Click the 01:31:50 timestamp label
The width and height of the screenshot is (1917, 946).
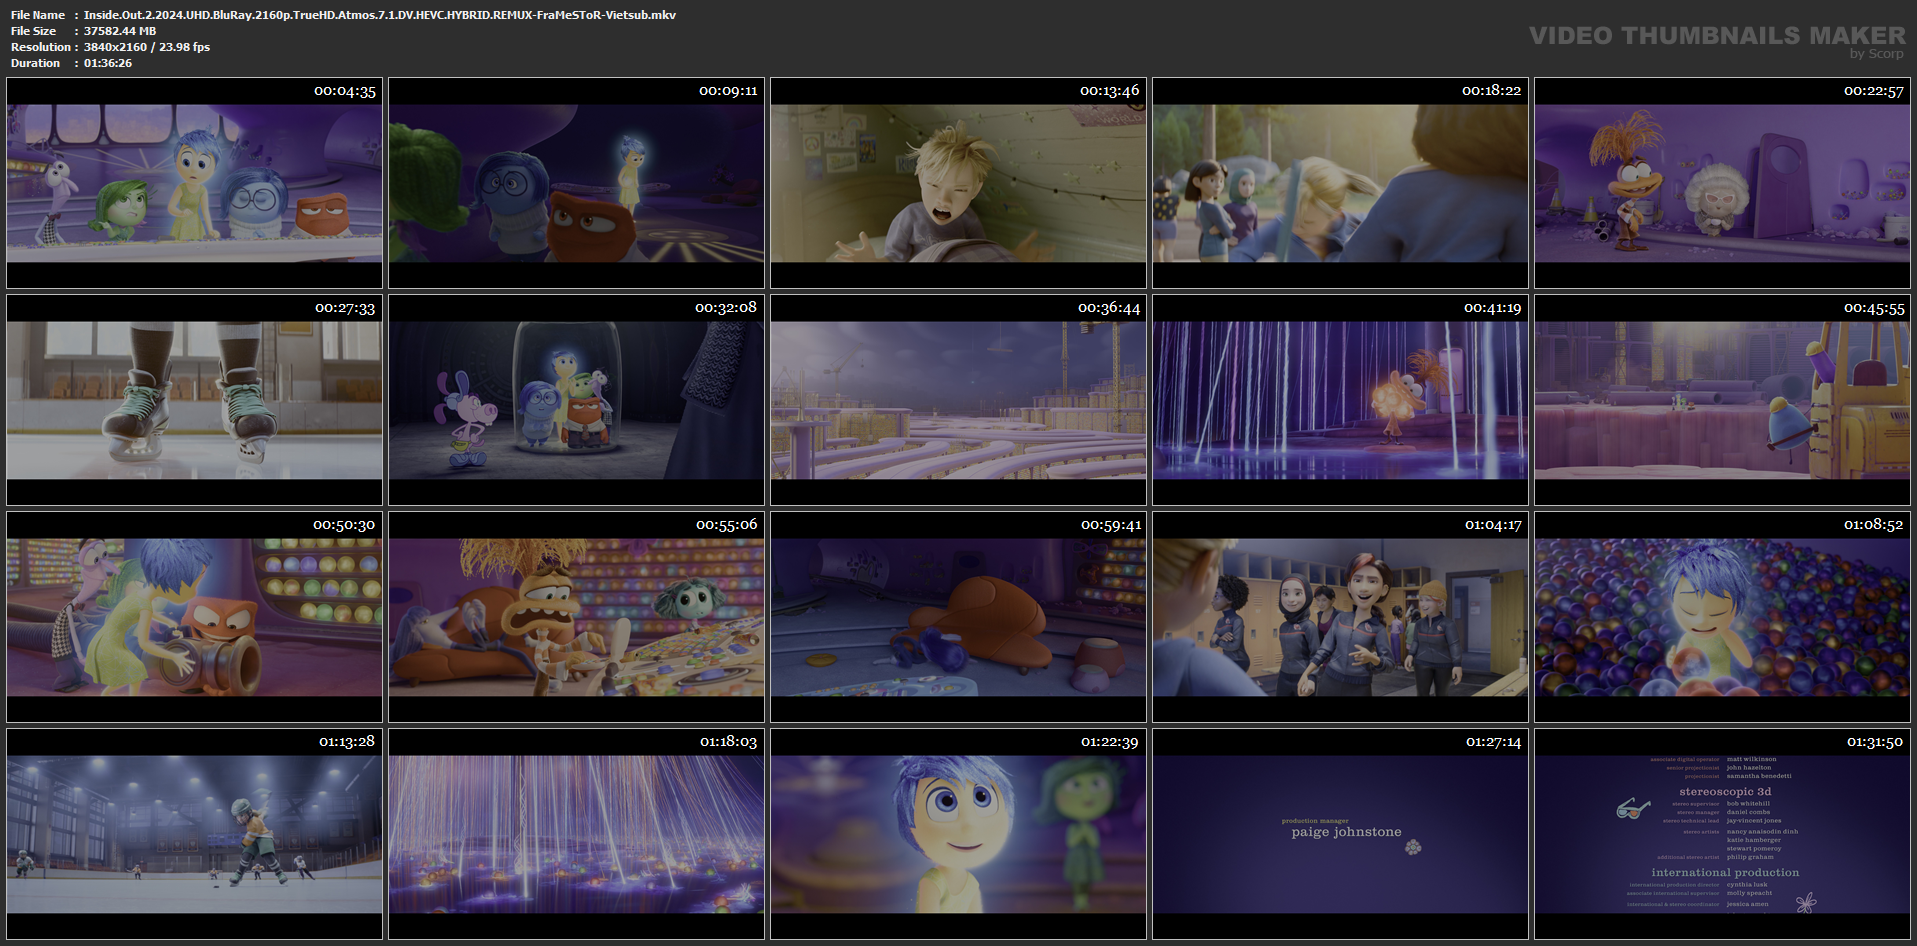pyautogui.click(x=1876, y=742)
